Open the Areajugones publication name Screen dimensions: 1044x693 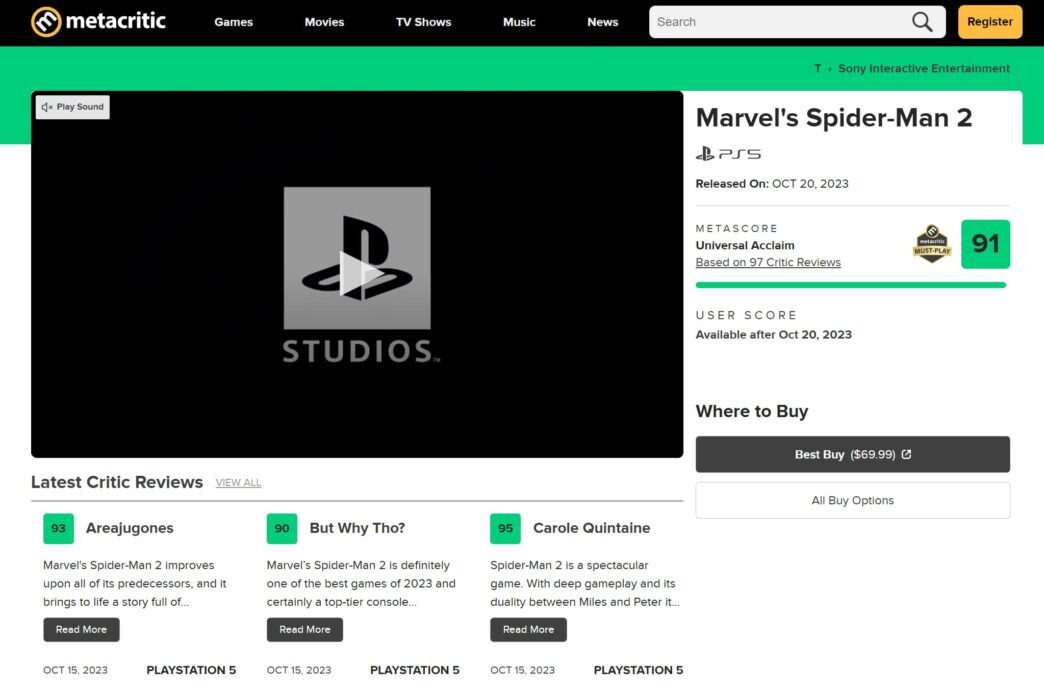click(x=130, y=529)
